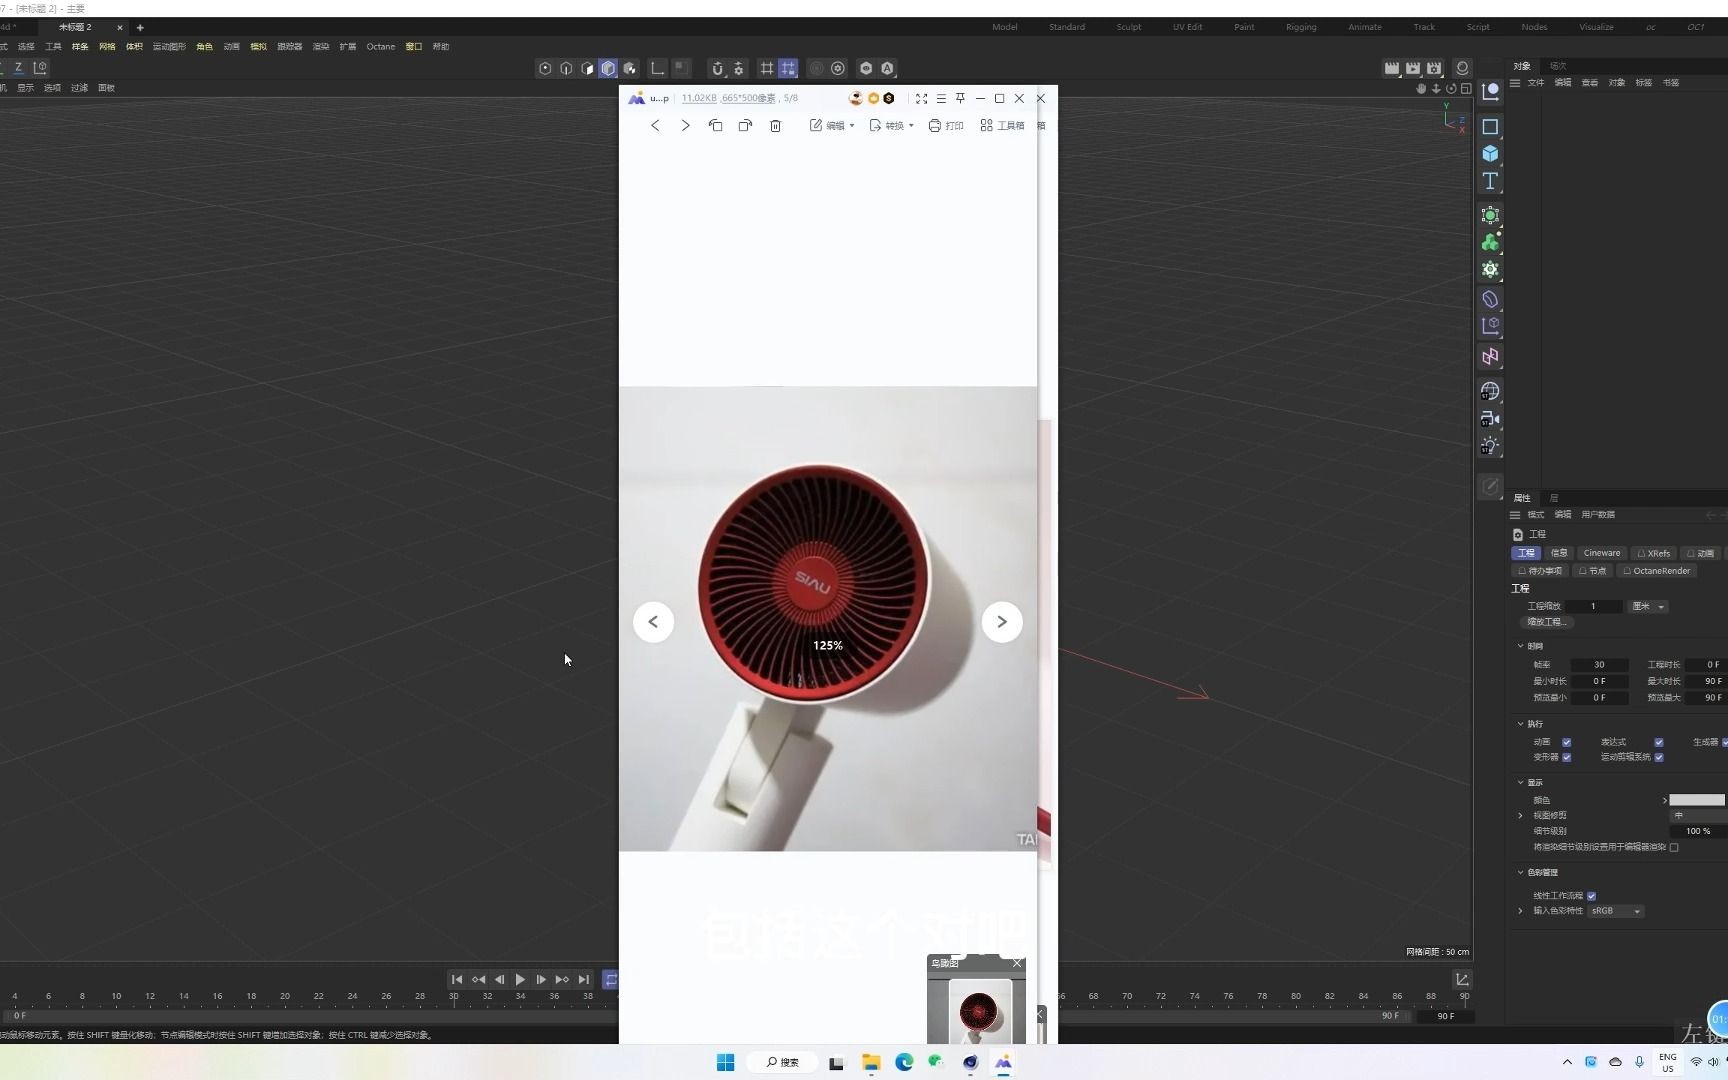This screenshot has height=1080, width=1728.
Task: Rotate image clockwise in viewer
Action: tap(745, 125)
